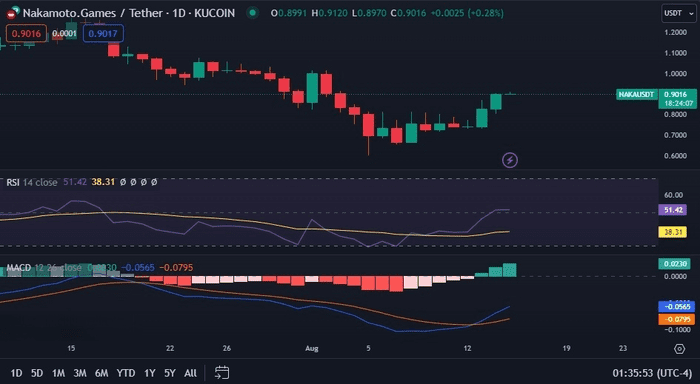Open the lightning bolt event marker

[510, 160]
